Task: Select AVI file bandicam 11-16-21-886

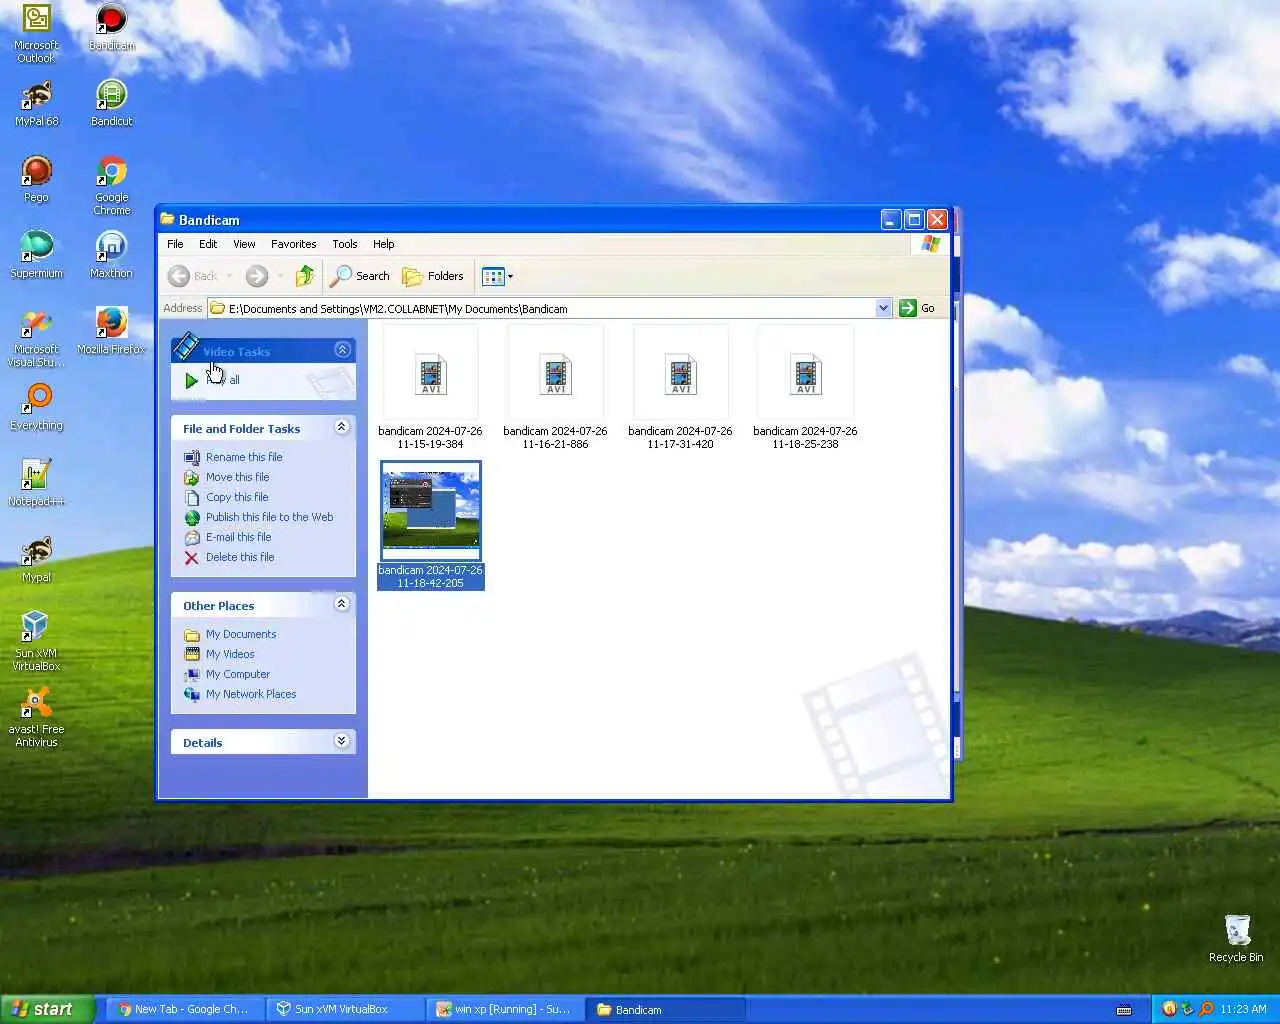Action: 555,388
